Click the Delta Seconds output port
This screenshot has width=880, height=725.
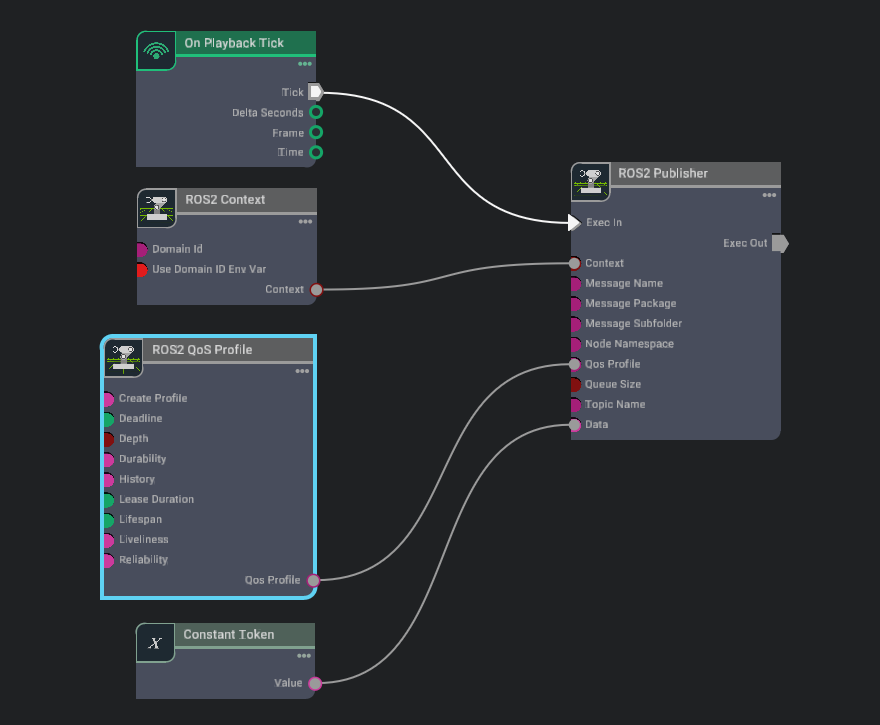point(316,113)
